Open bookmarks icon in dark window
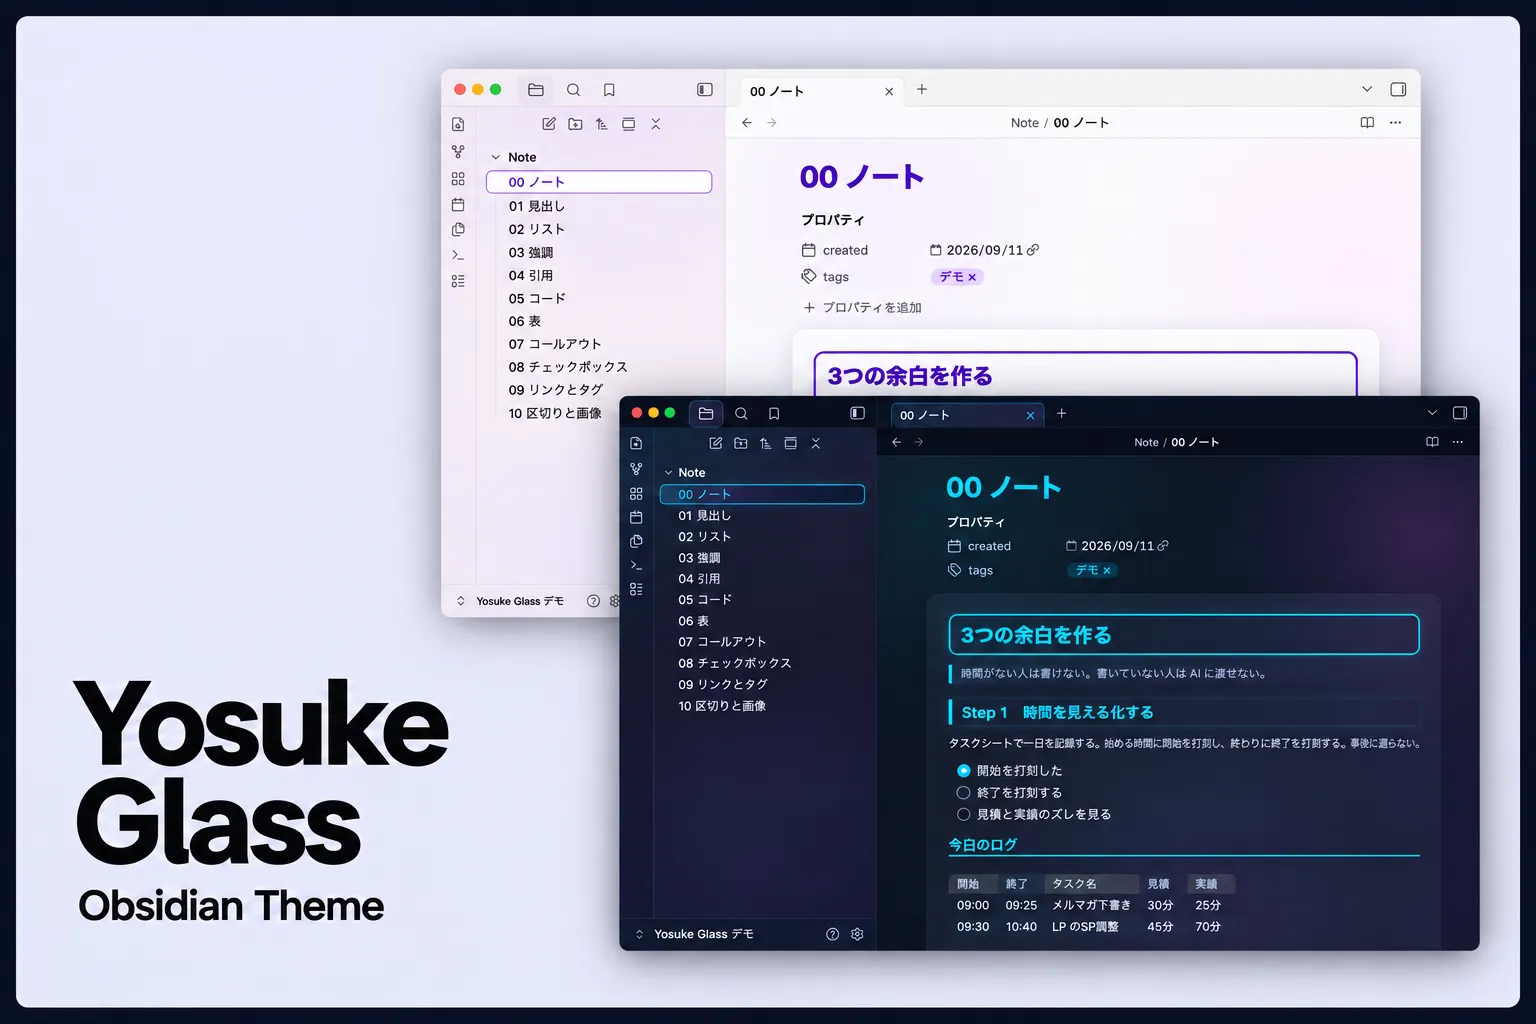This screenshot has width=1536, height=1024. [x=774, y=413]
